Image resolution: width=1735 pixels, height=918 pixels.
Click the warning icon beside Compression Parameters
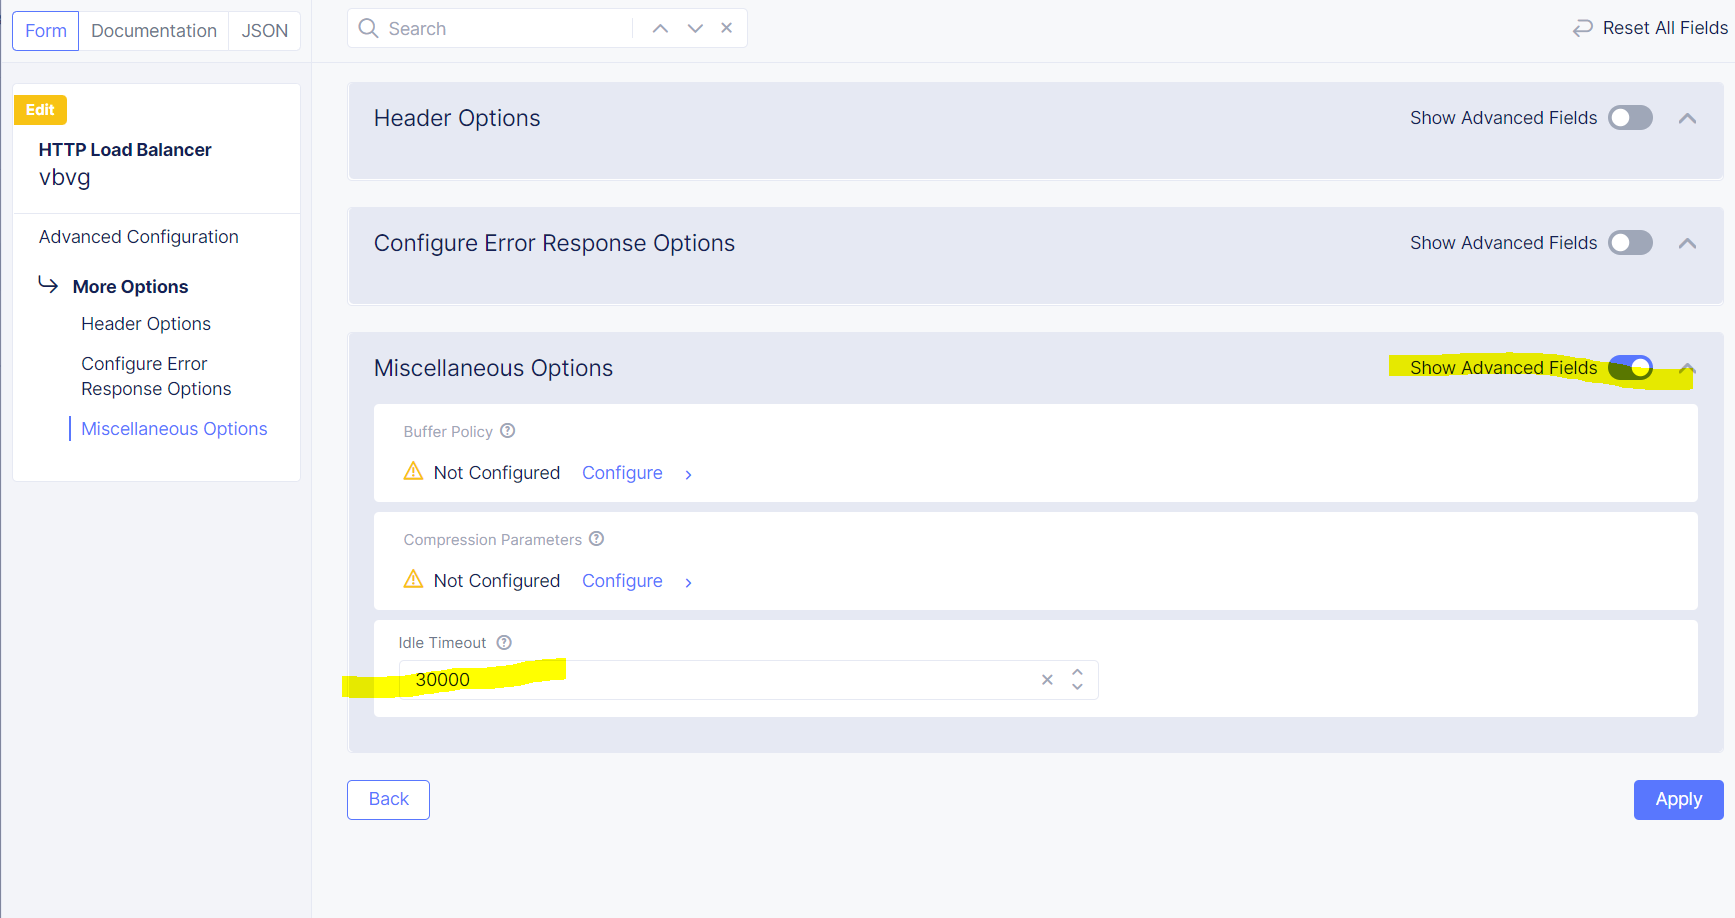(413, 579)
